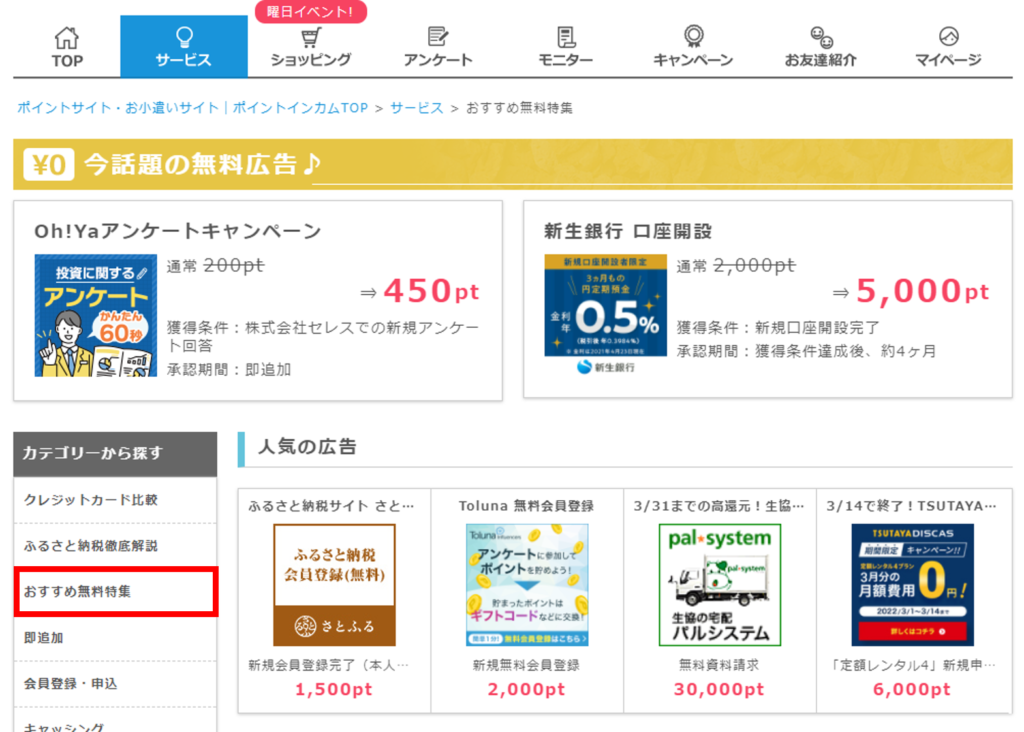Image resolution: width=1024 pixels, height=732 pixels.
Task: Open the 3/14で終了！TSUTAYA… ad title
Action: (x=912, y=506)
